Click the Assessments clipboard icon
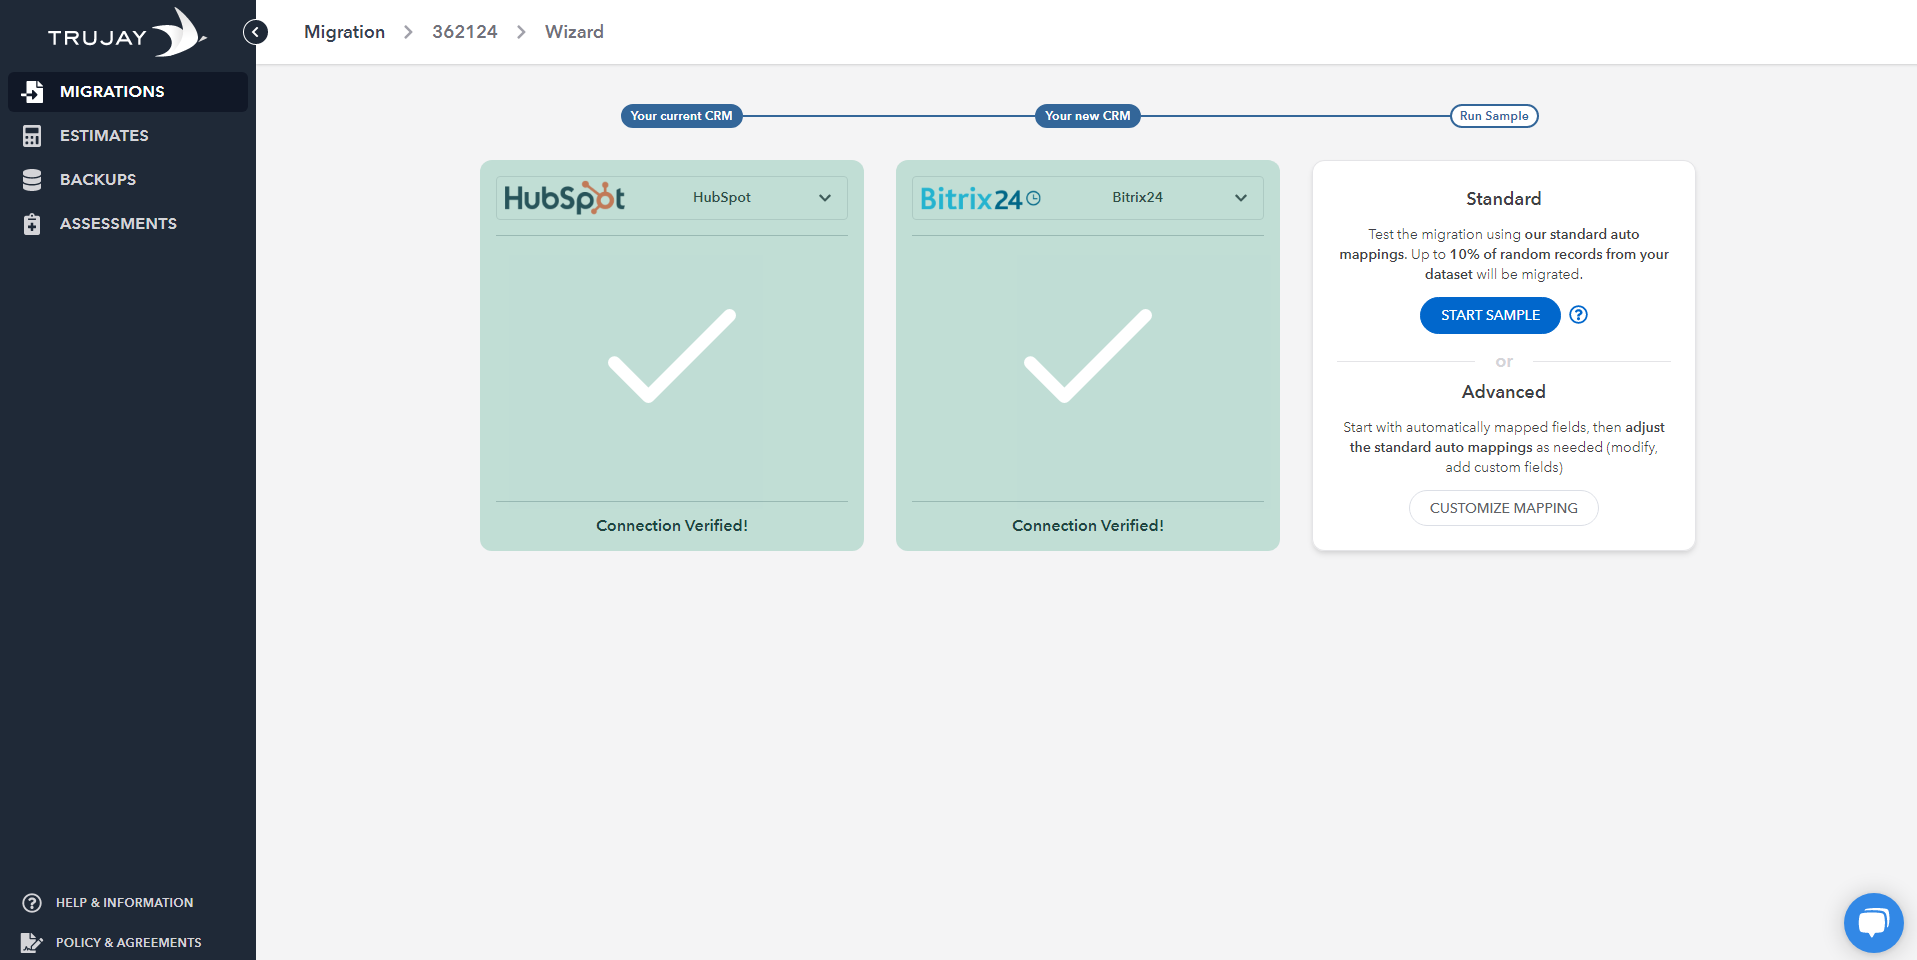Image resolution: width=1917 pixels, height=960 pixels. [x=32, y=224]
